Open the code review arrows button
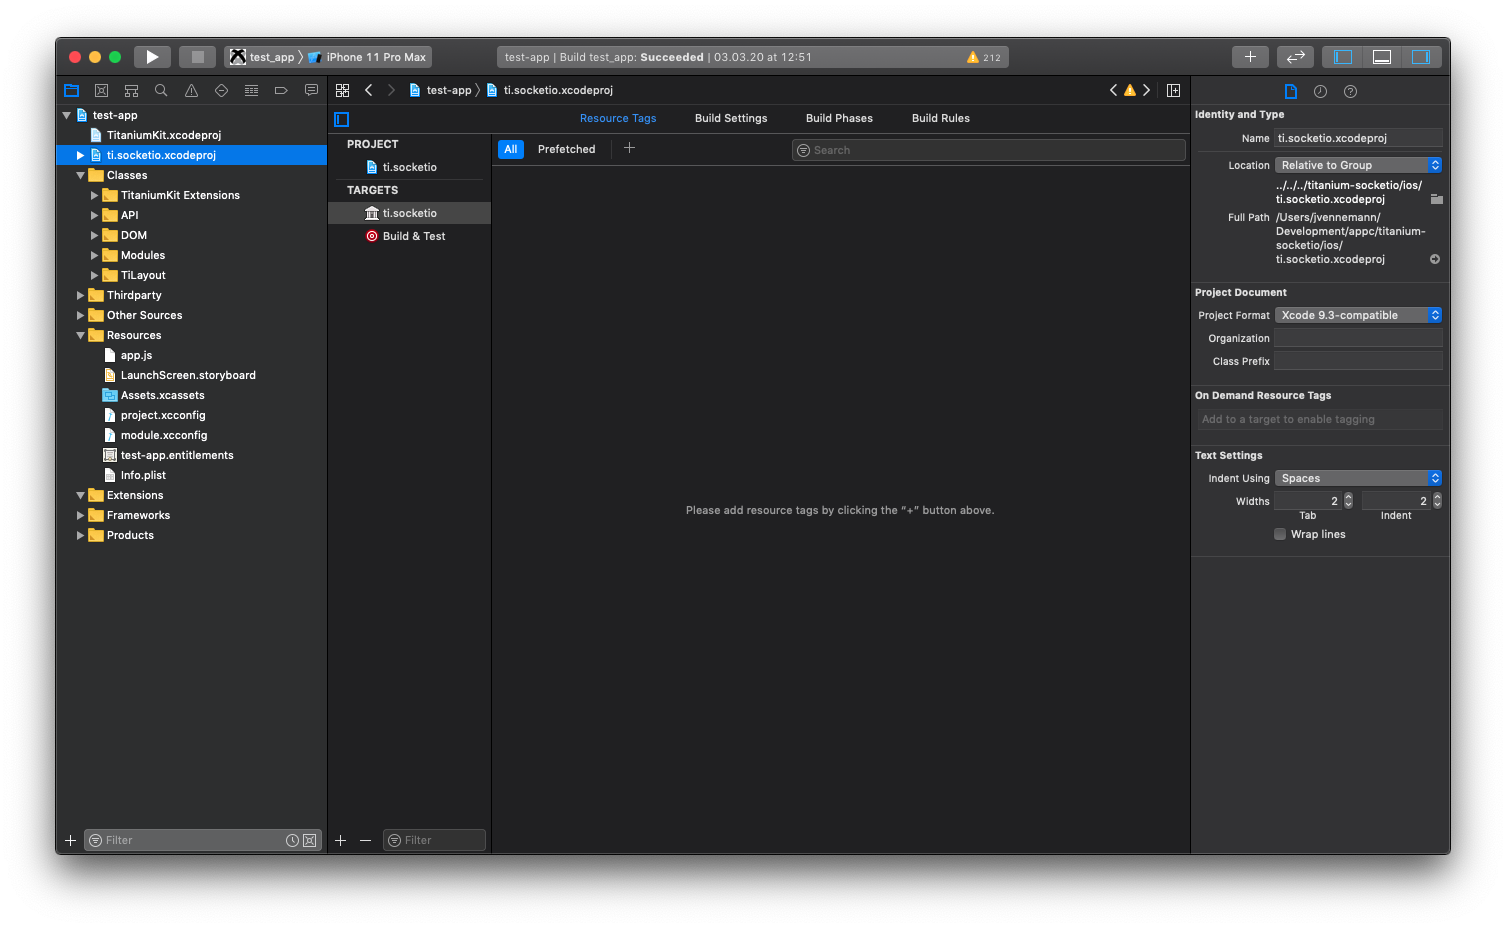This screenshot has height=928, width=1506. pos(1295,57)
